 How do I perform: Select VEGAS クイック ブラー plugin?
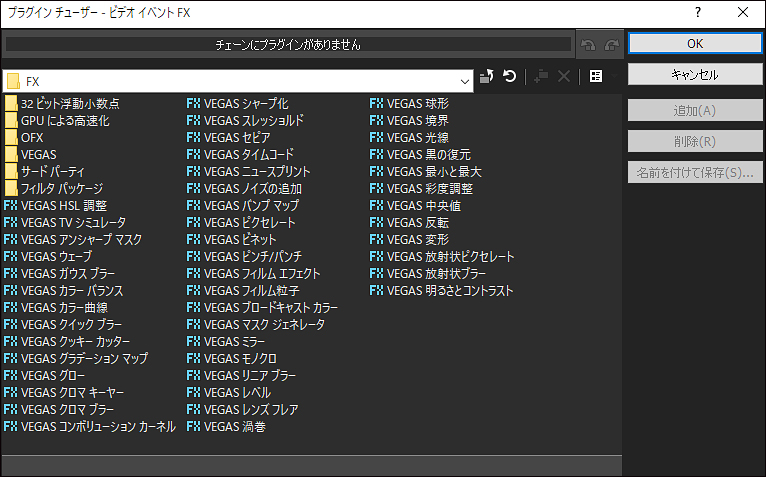pyautogui.click(x=63, y=325)
